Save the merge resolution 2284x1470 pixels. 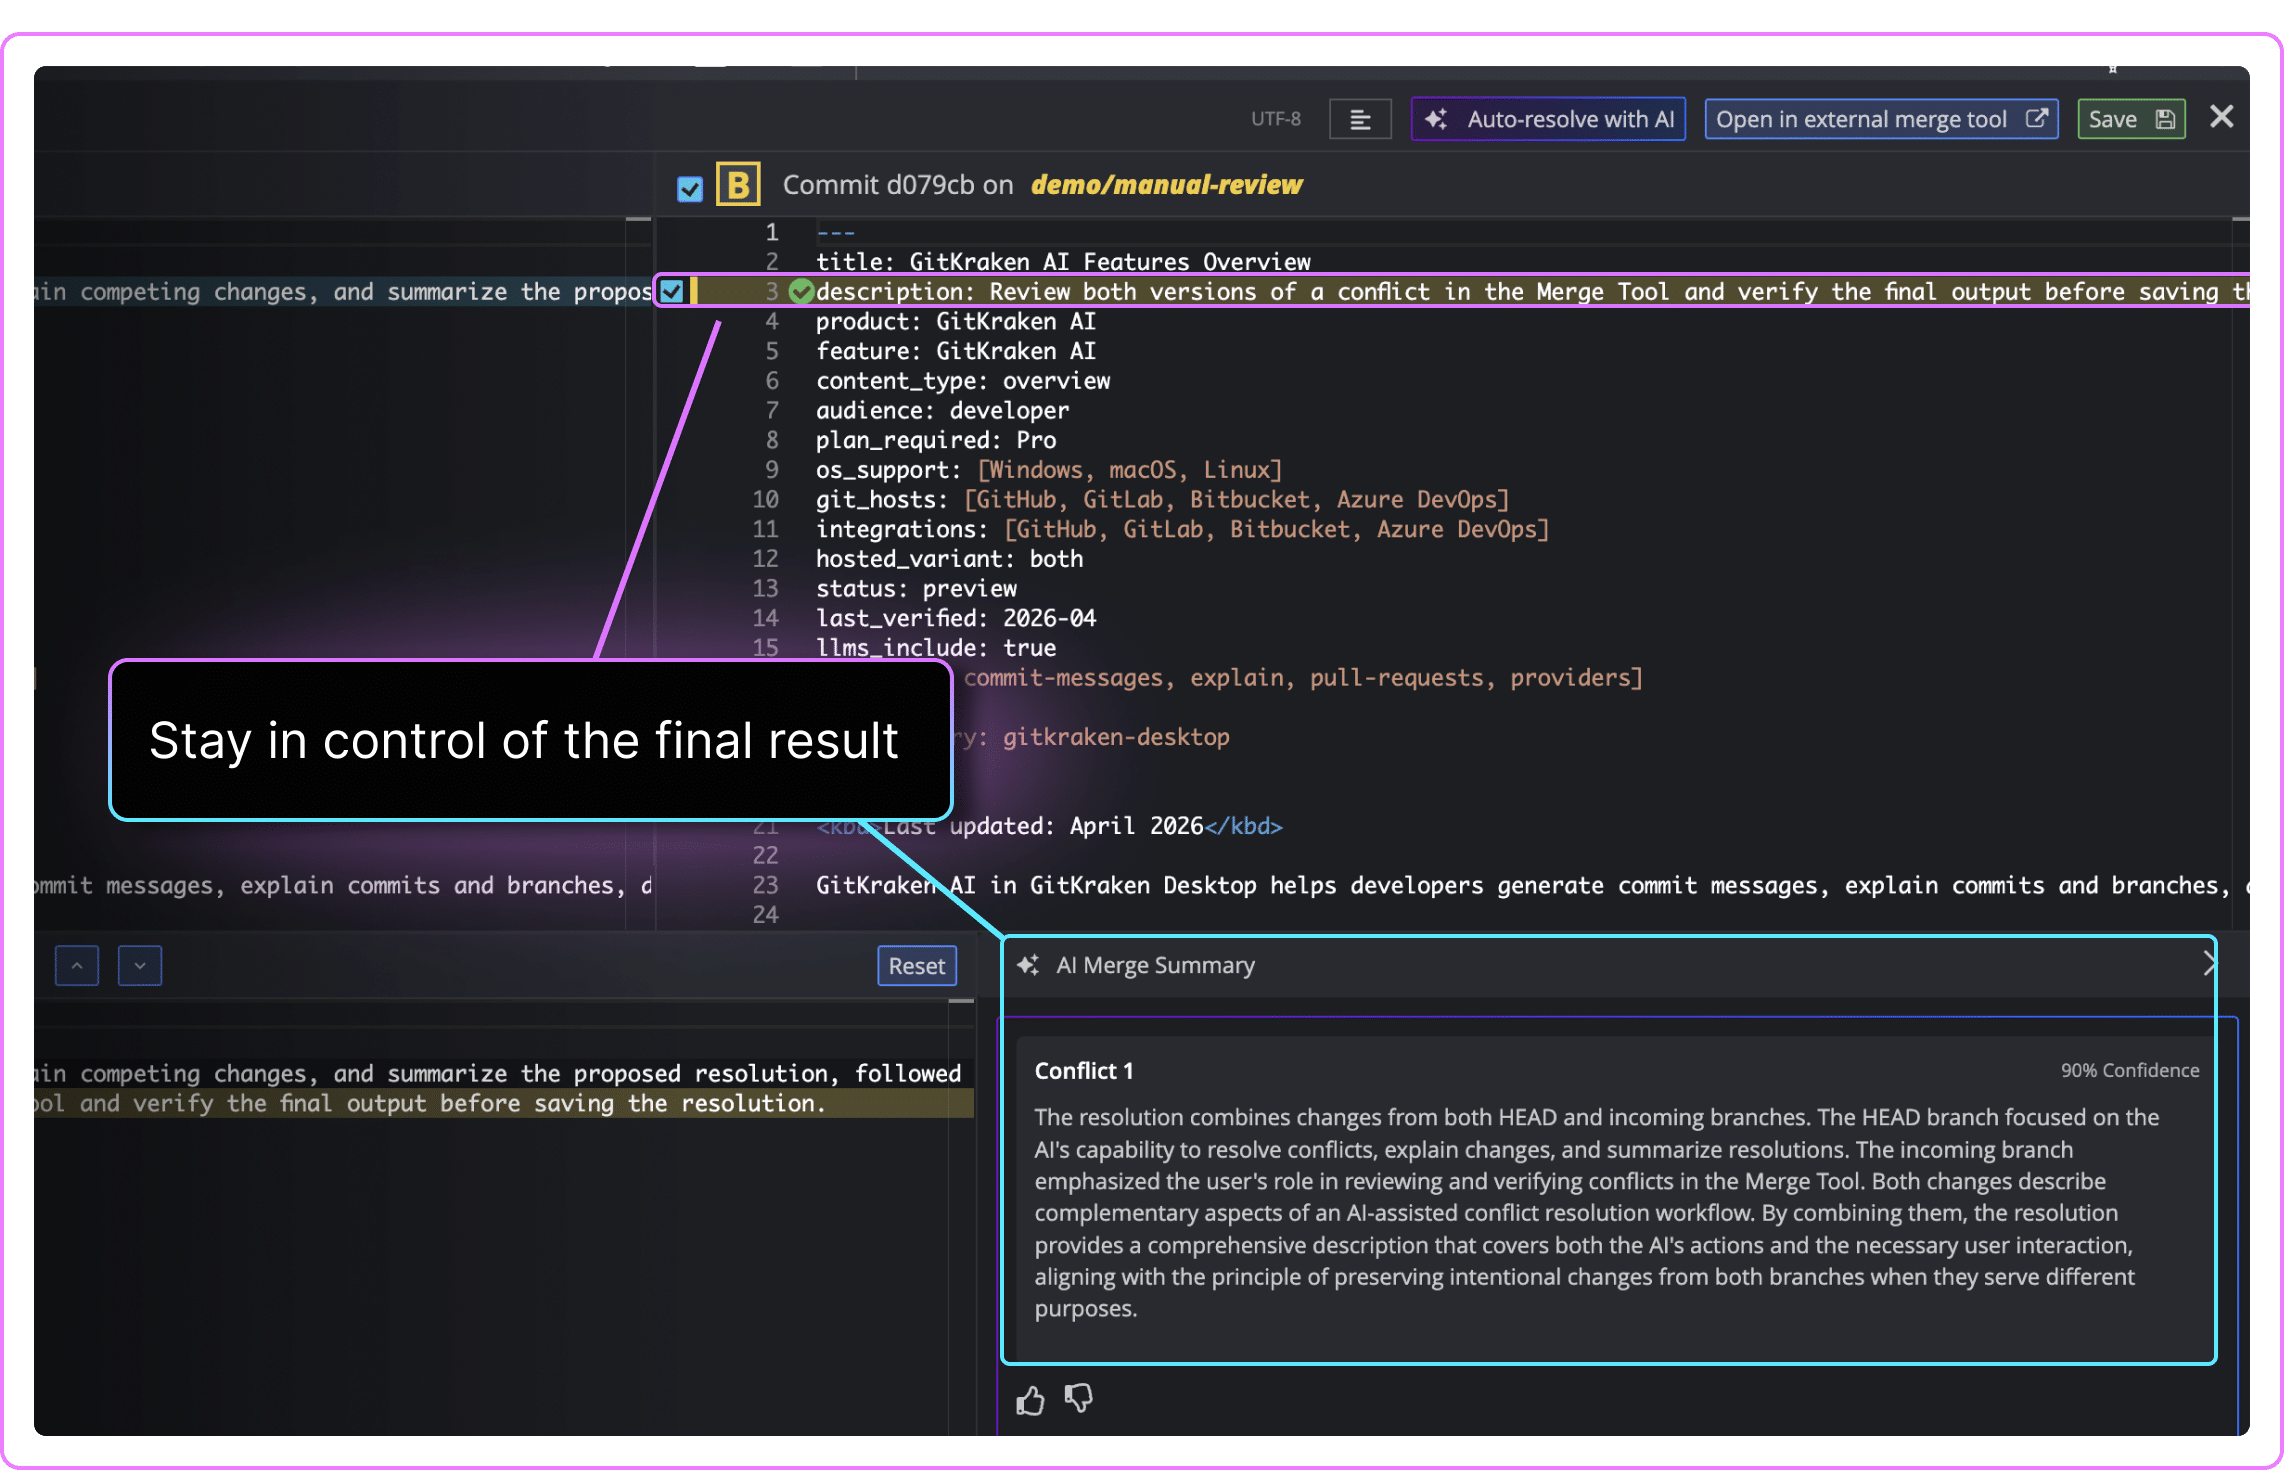click(2131, 119)
